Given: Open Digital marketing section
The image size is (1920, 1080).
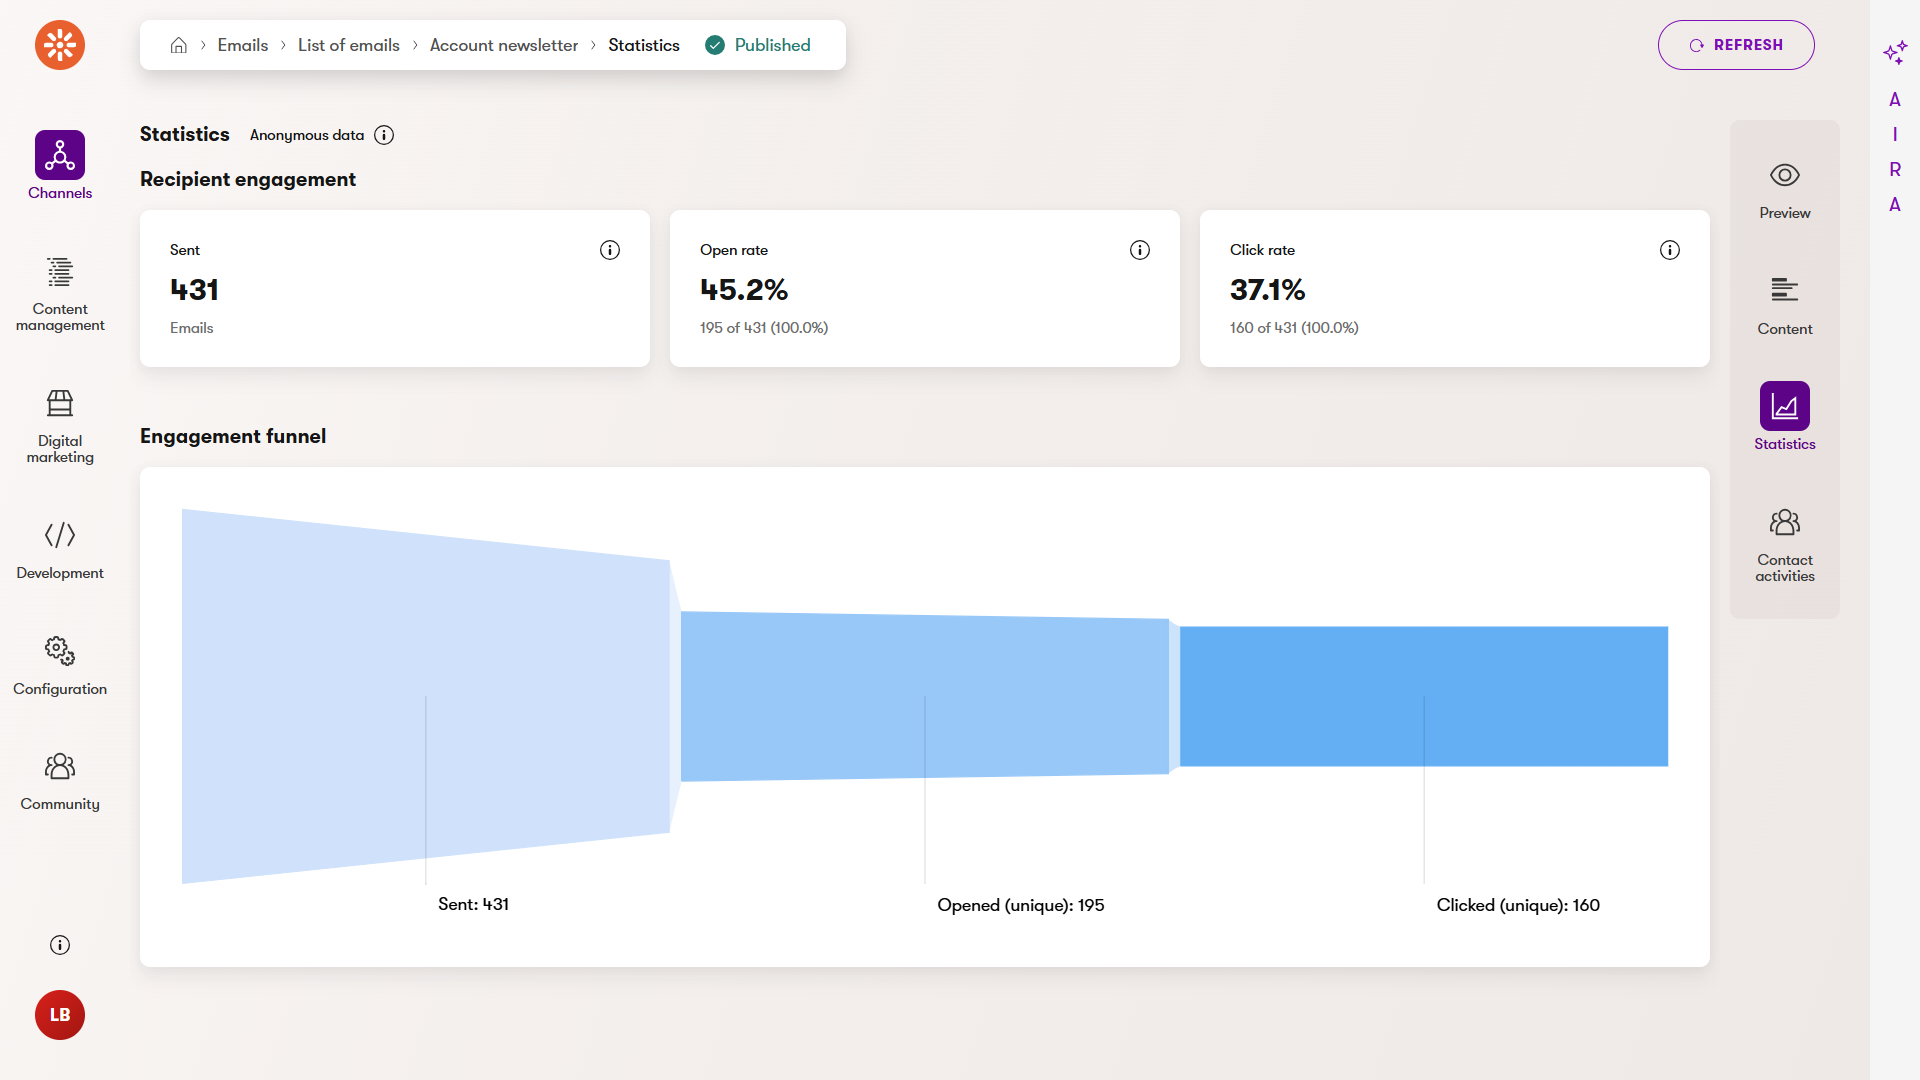Looking at the screenshot, I should pyautogui.click(x=60, y=426).
